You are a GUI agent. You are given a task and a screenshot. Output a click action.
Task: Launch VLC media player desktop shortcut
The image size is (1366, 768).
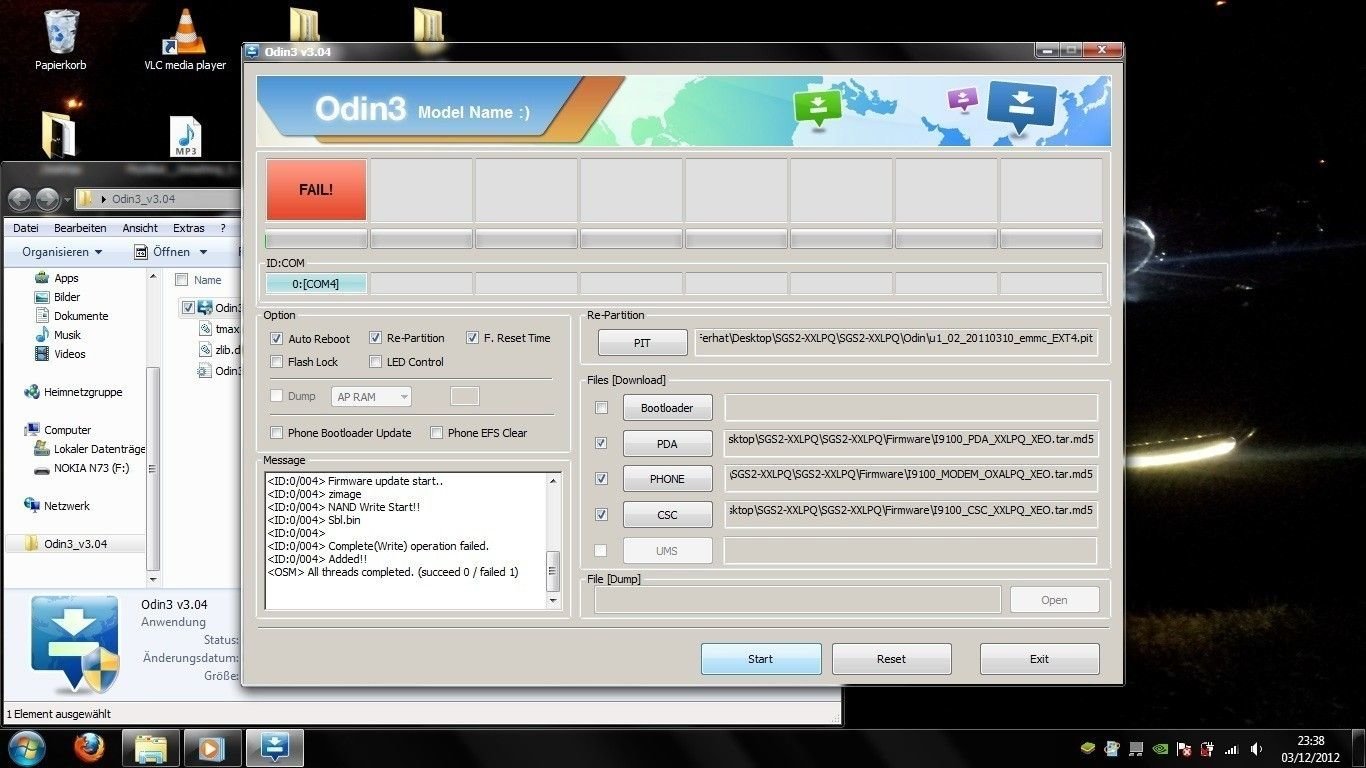click(x=185, y=41)
